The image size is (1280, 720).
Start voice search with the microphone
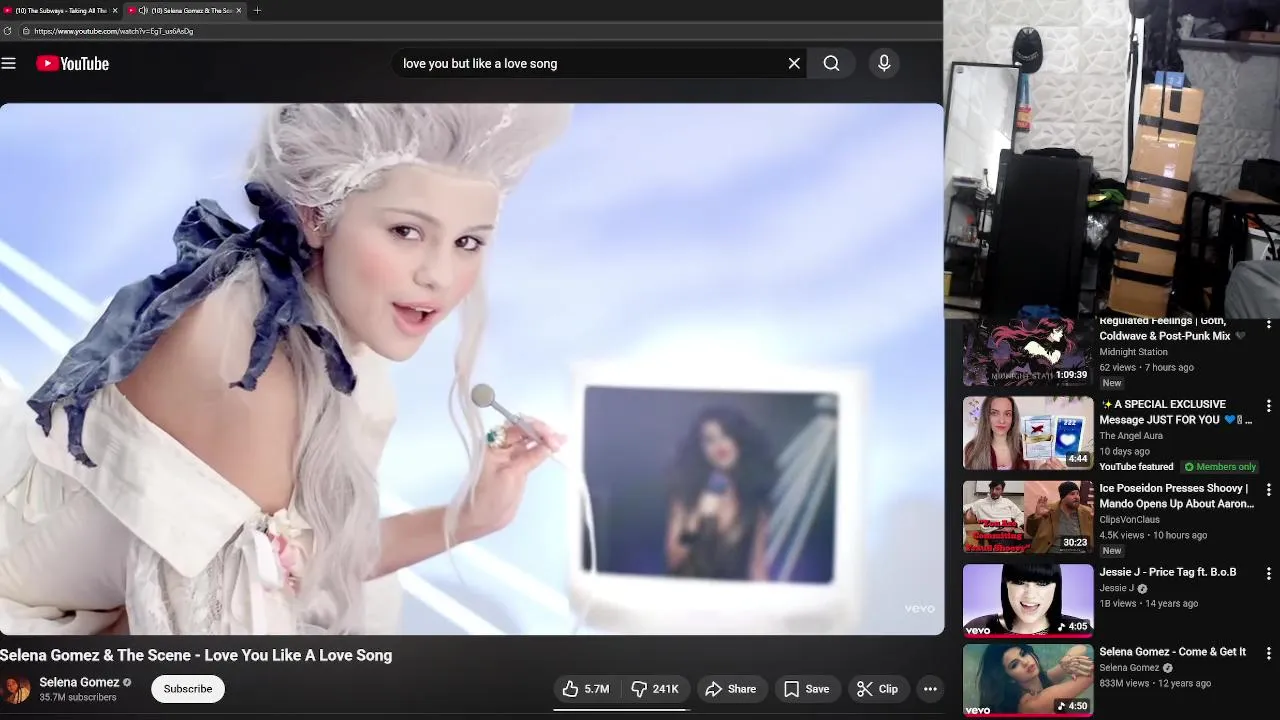(x=884, y=63)
